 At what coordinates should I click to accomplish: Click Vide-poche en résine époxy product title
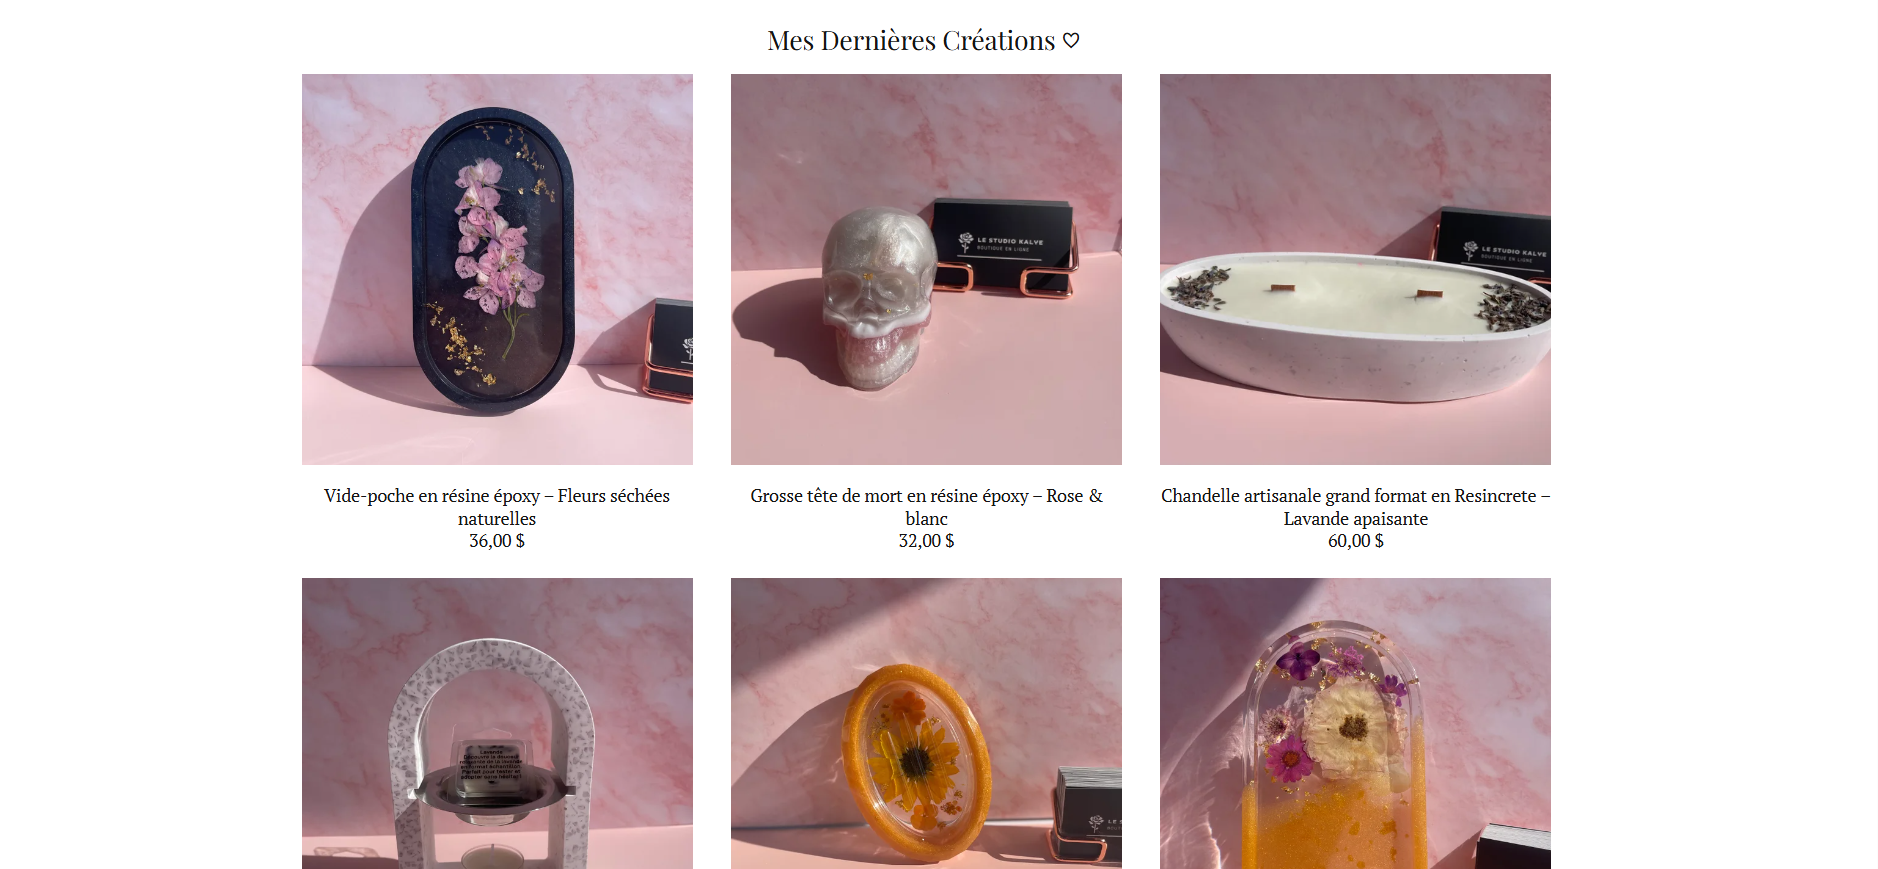point(497,507)
